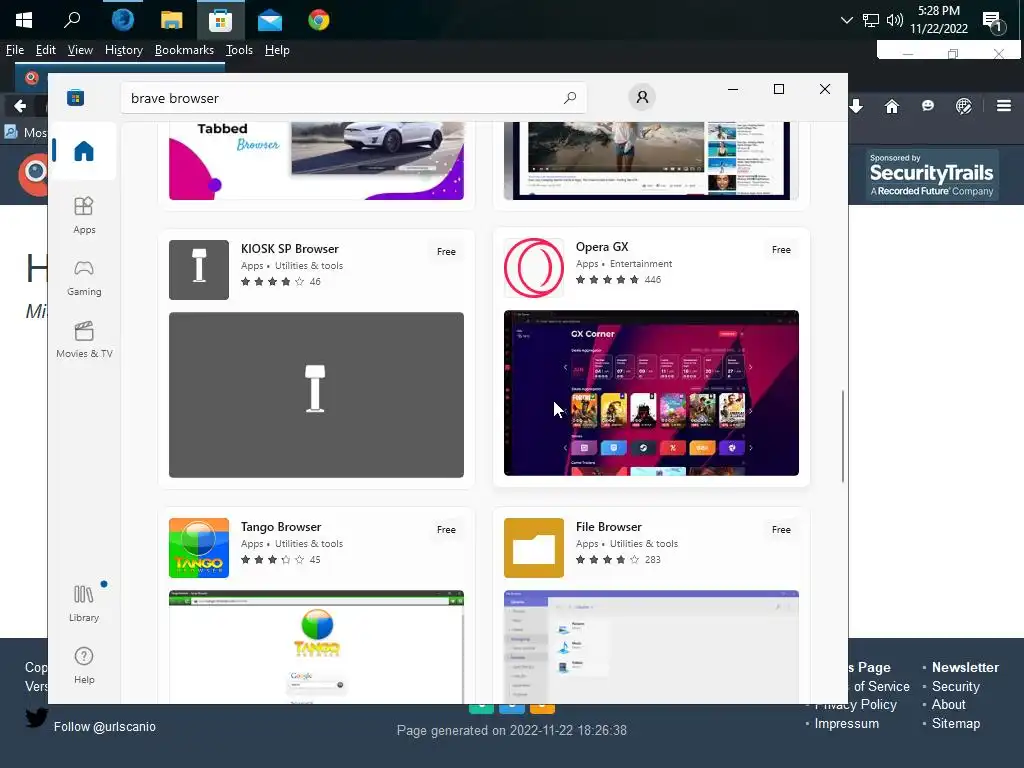Viewport: 1024px width, 768px height.
Task: Click Free button for Tango Browser
Action: point(446,530)
